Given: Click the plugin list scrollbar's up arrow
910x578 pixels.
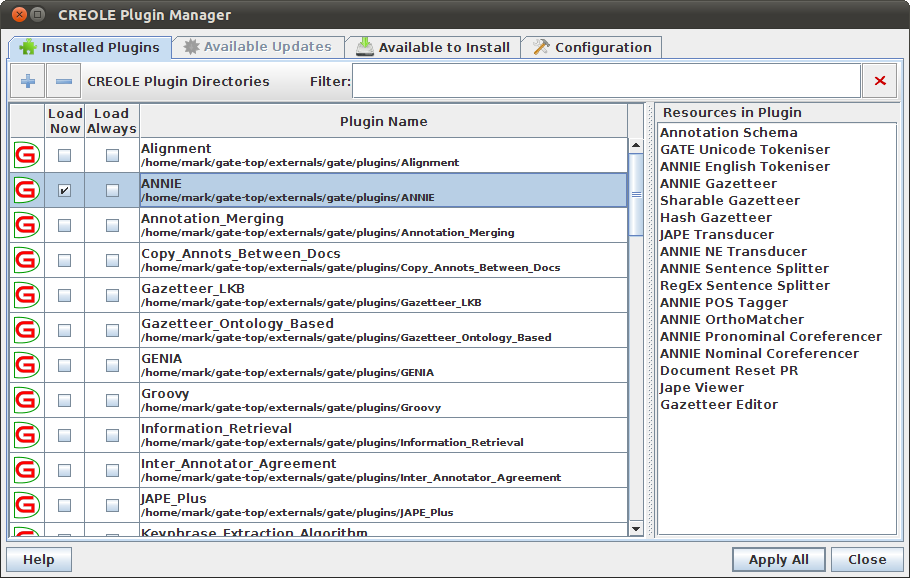Looking at the screenshot, I should point(636,145).
